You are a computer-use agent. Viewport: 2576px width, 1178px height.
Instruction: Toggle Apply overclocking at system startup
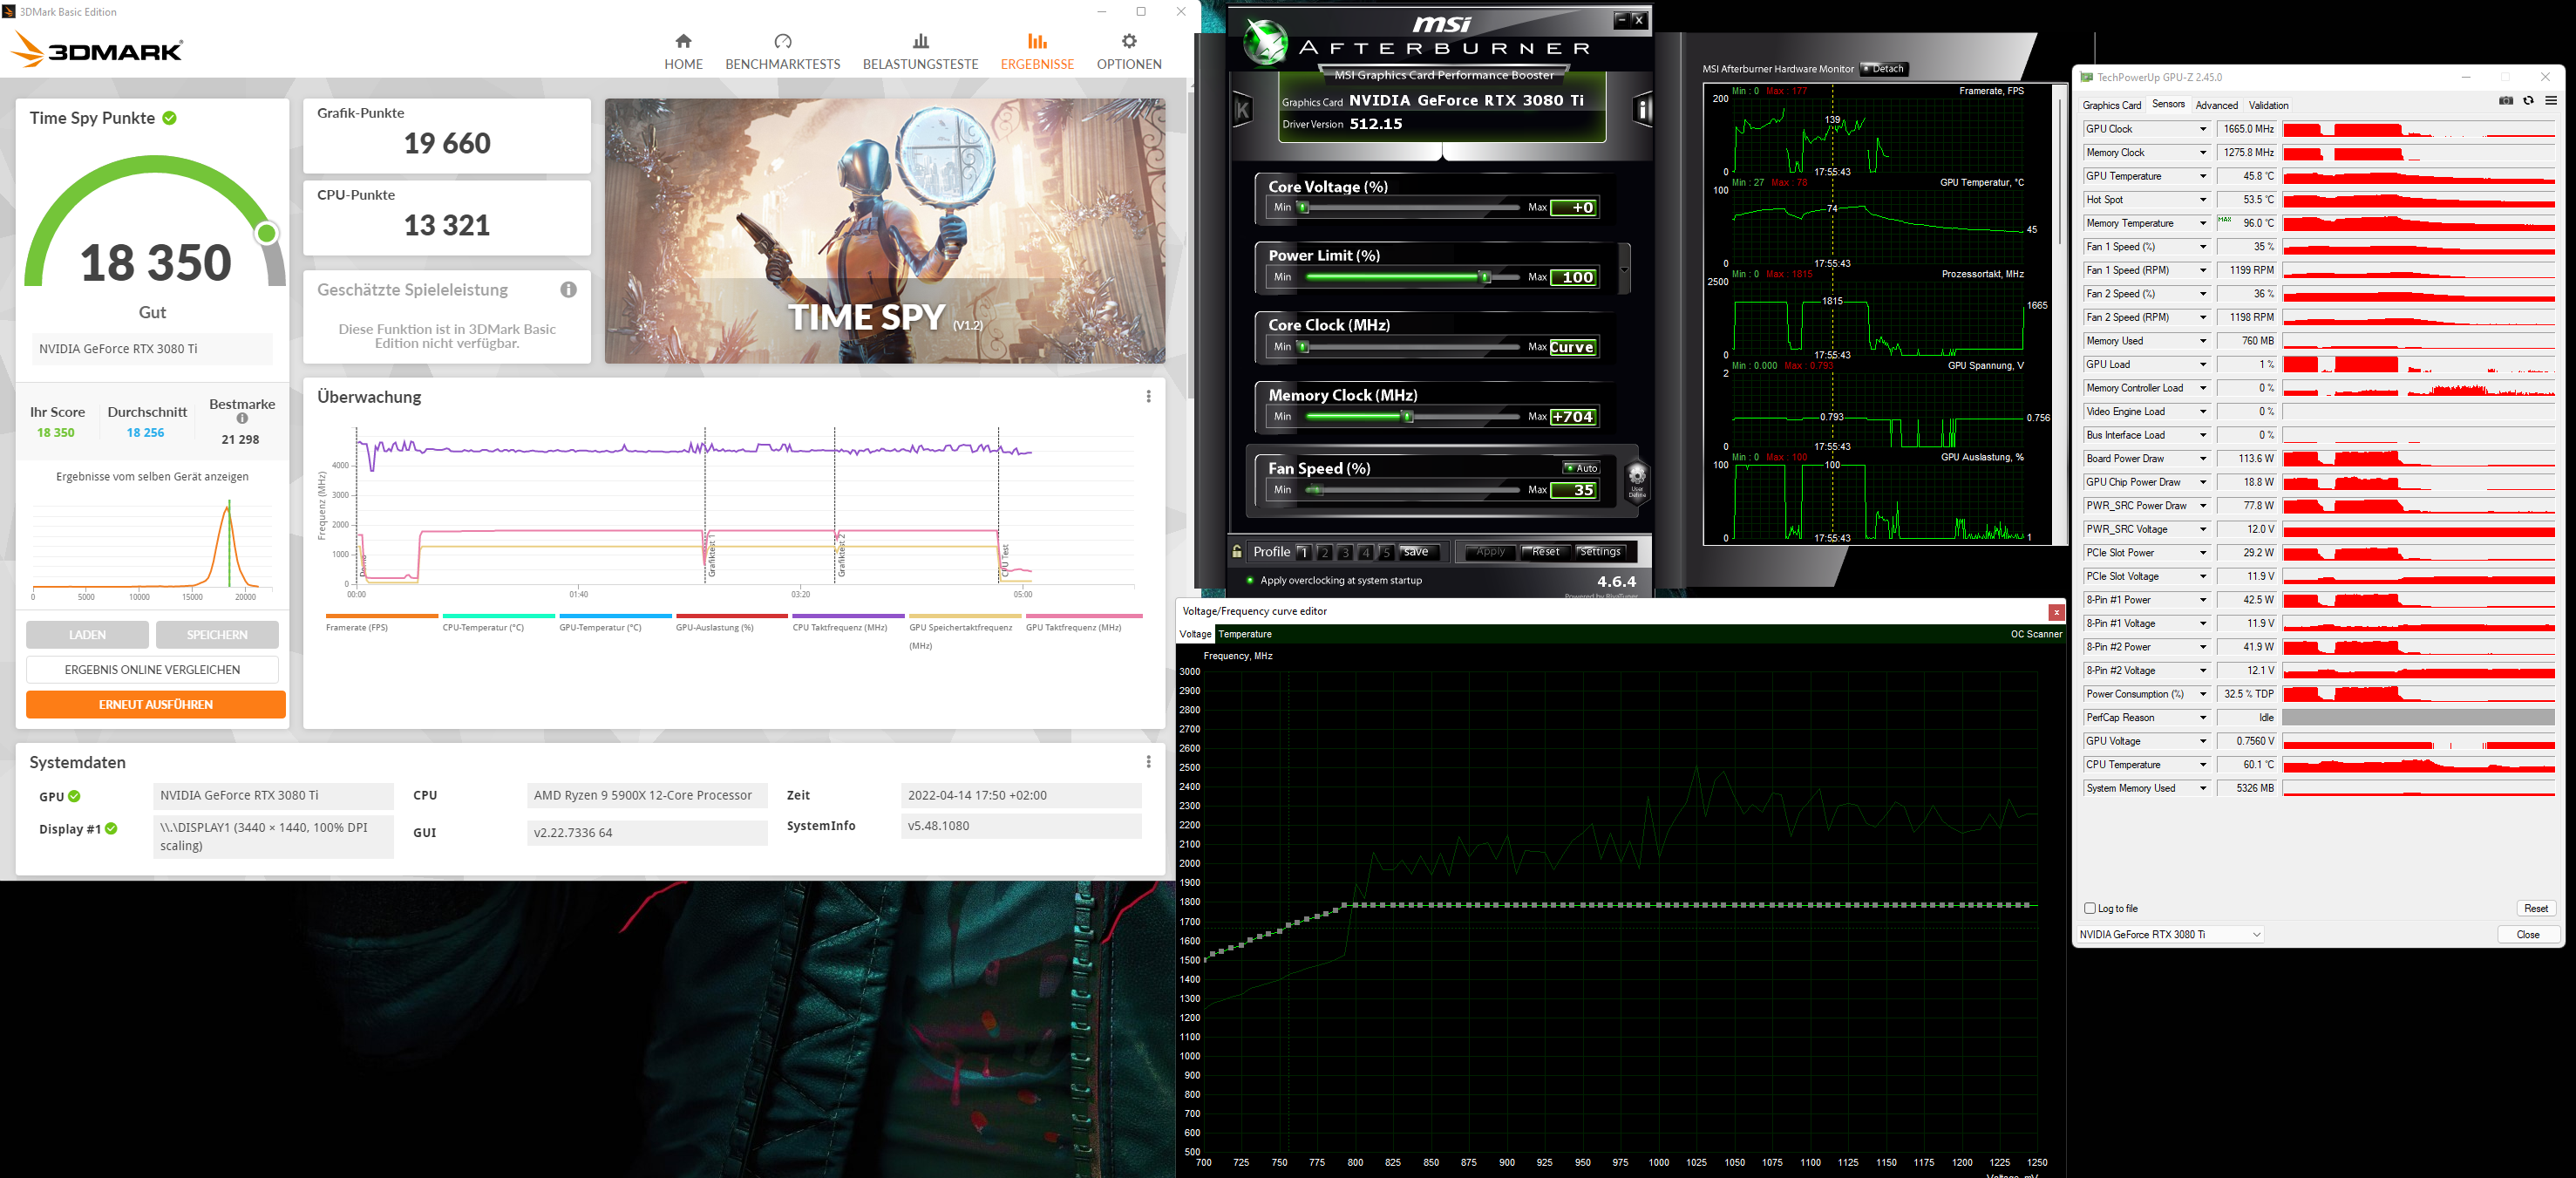point(1250,581)
